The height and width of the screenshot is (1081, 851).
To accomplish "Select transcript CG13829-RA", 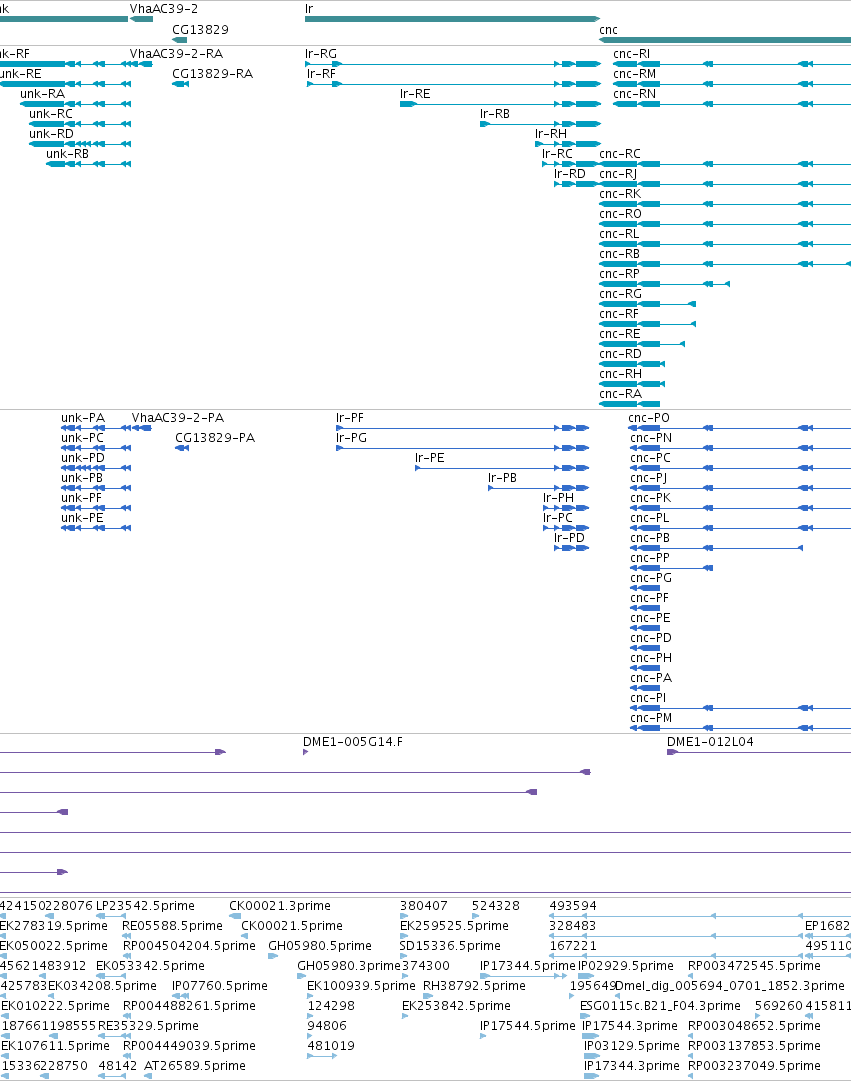I will (x=212, y=74).
